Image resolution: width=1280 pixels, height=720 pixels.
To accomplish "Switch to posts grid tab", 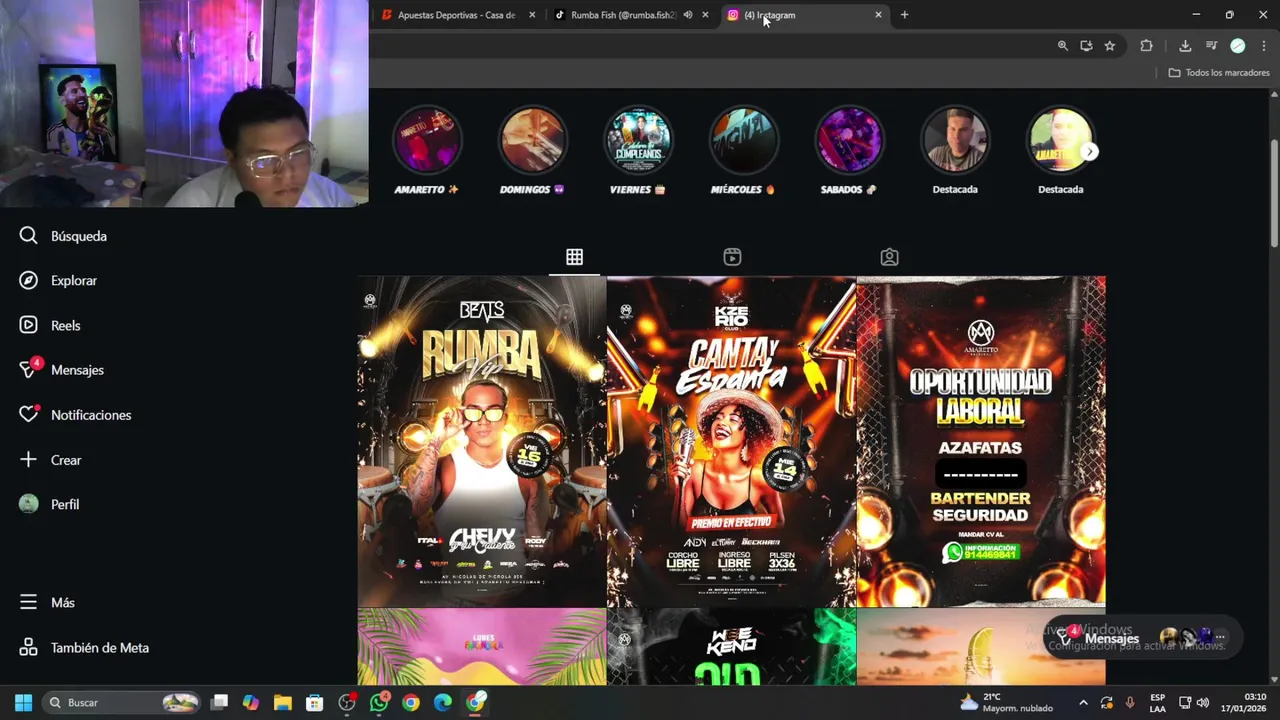I will tap(574, 257).
